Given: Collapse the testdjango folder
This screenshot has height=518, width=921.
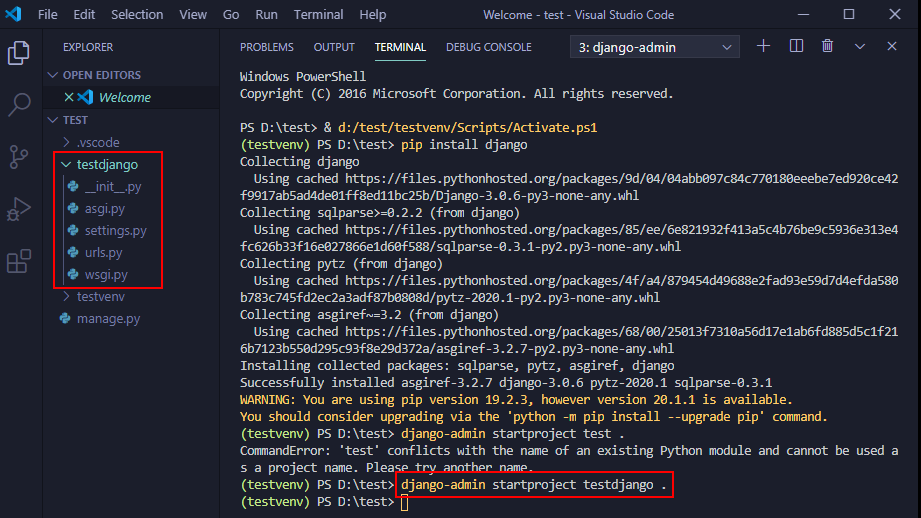Looking at the screenshot, I should point(66,164).
